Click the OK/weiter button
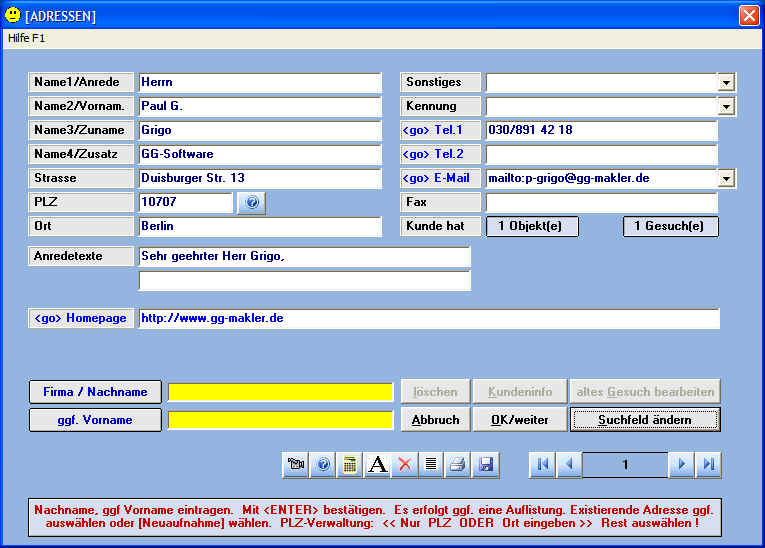This screenshot has height=548, width=765. pos(520,420)
